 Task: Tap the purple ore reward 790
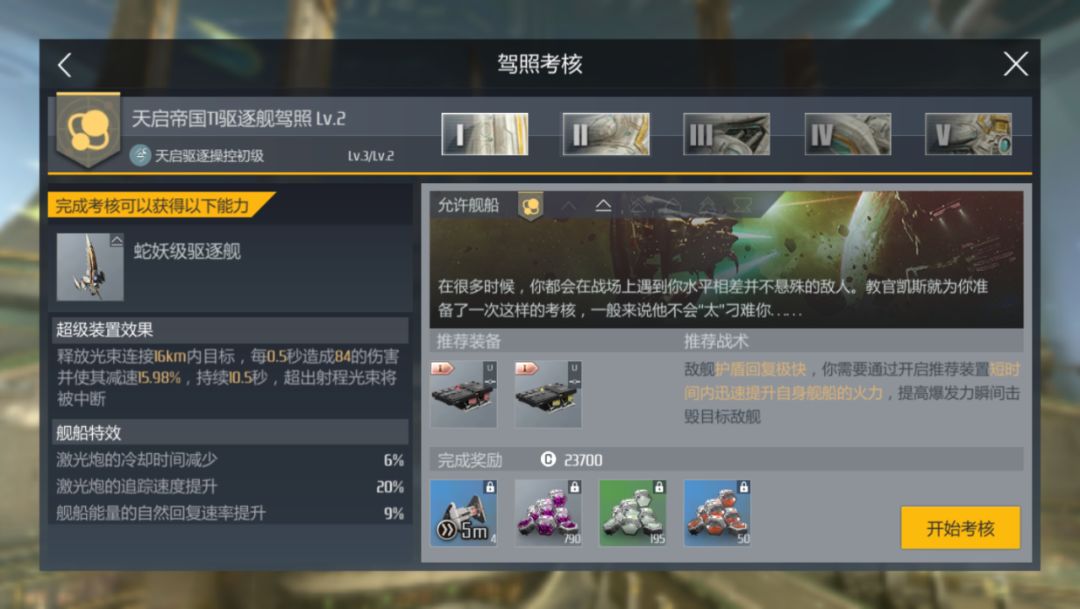pos(548,513)
